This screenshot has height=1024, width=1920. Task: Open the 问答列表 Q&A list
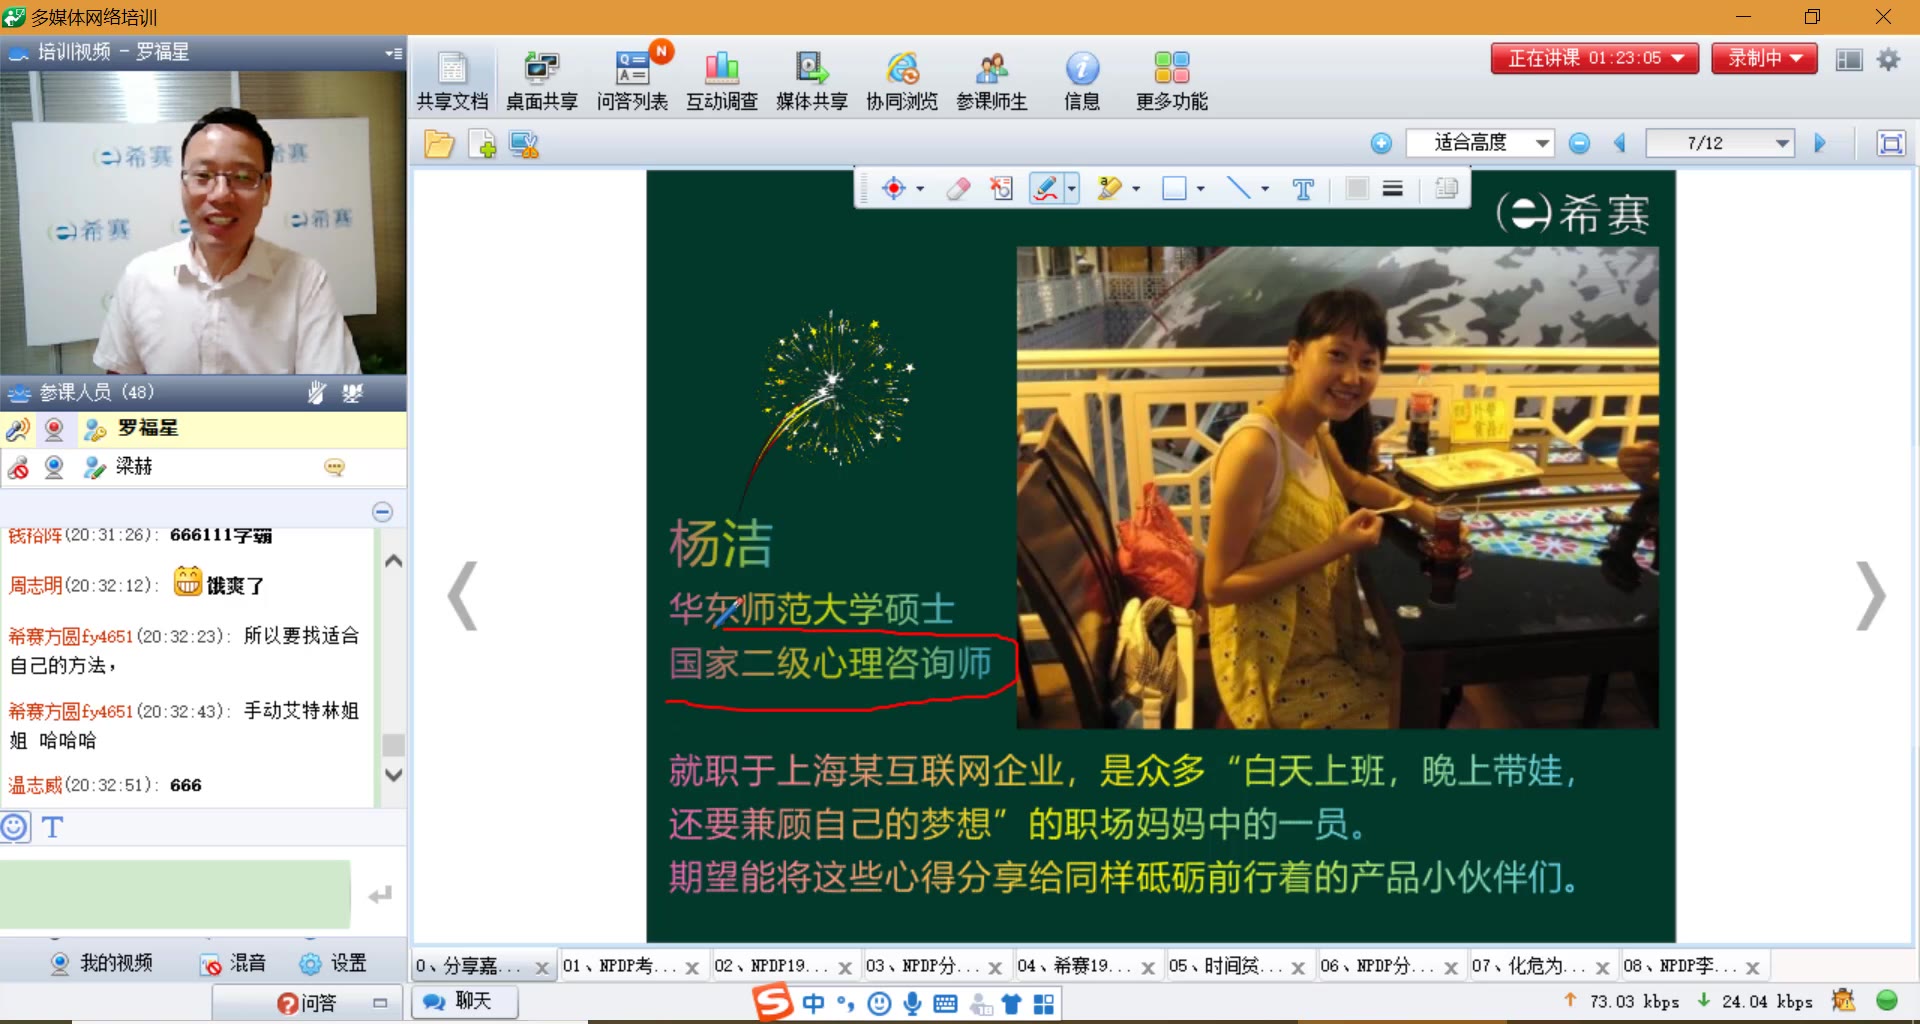632,80
